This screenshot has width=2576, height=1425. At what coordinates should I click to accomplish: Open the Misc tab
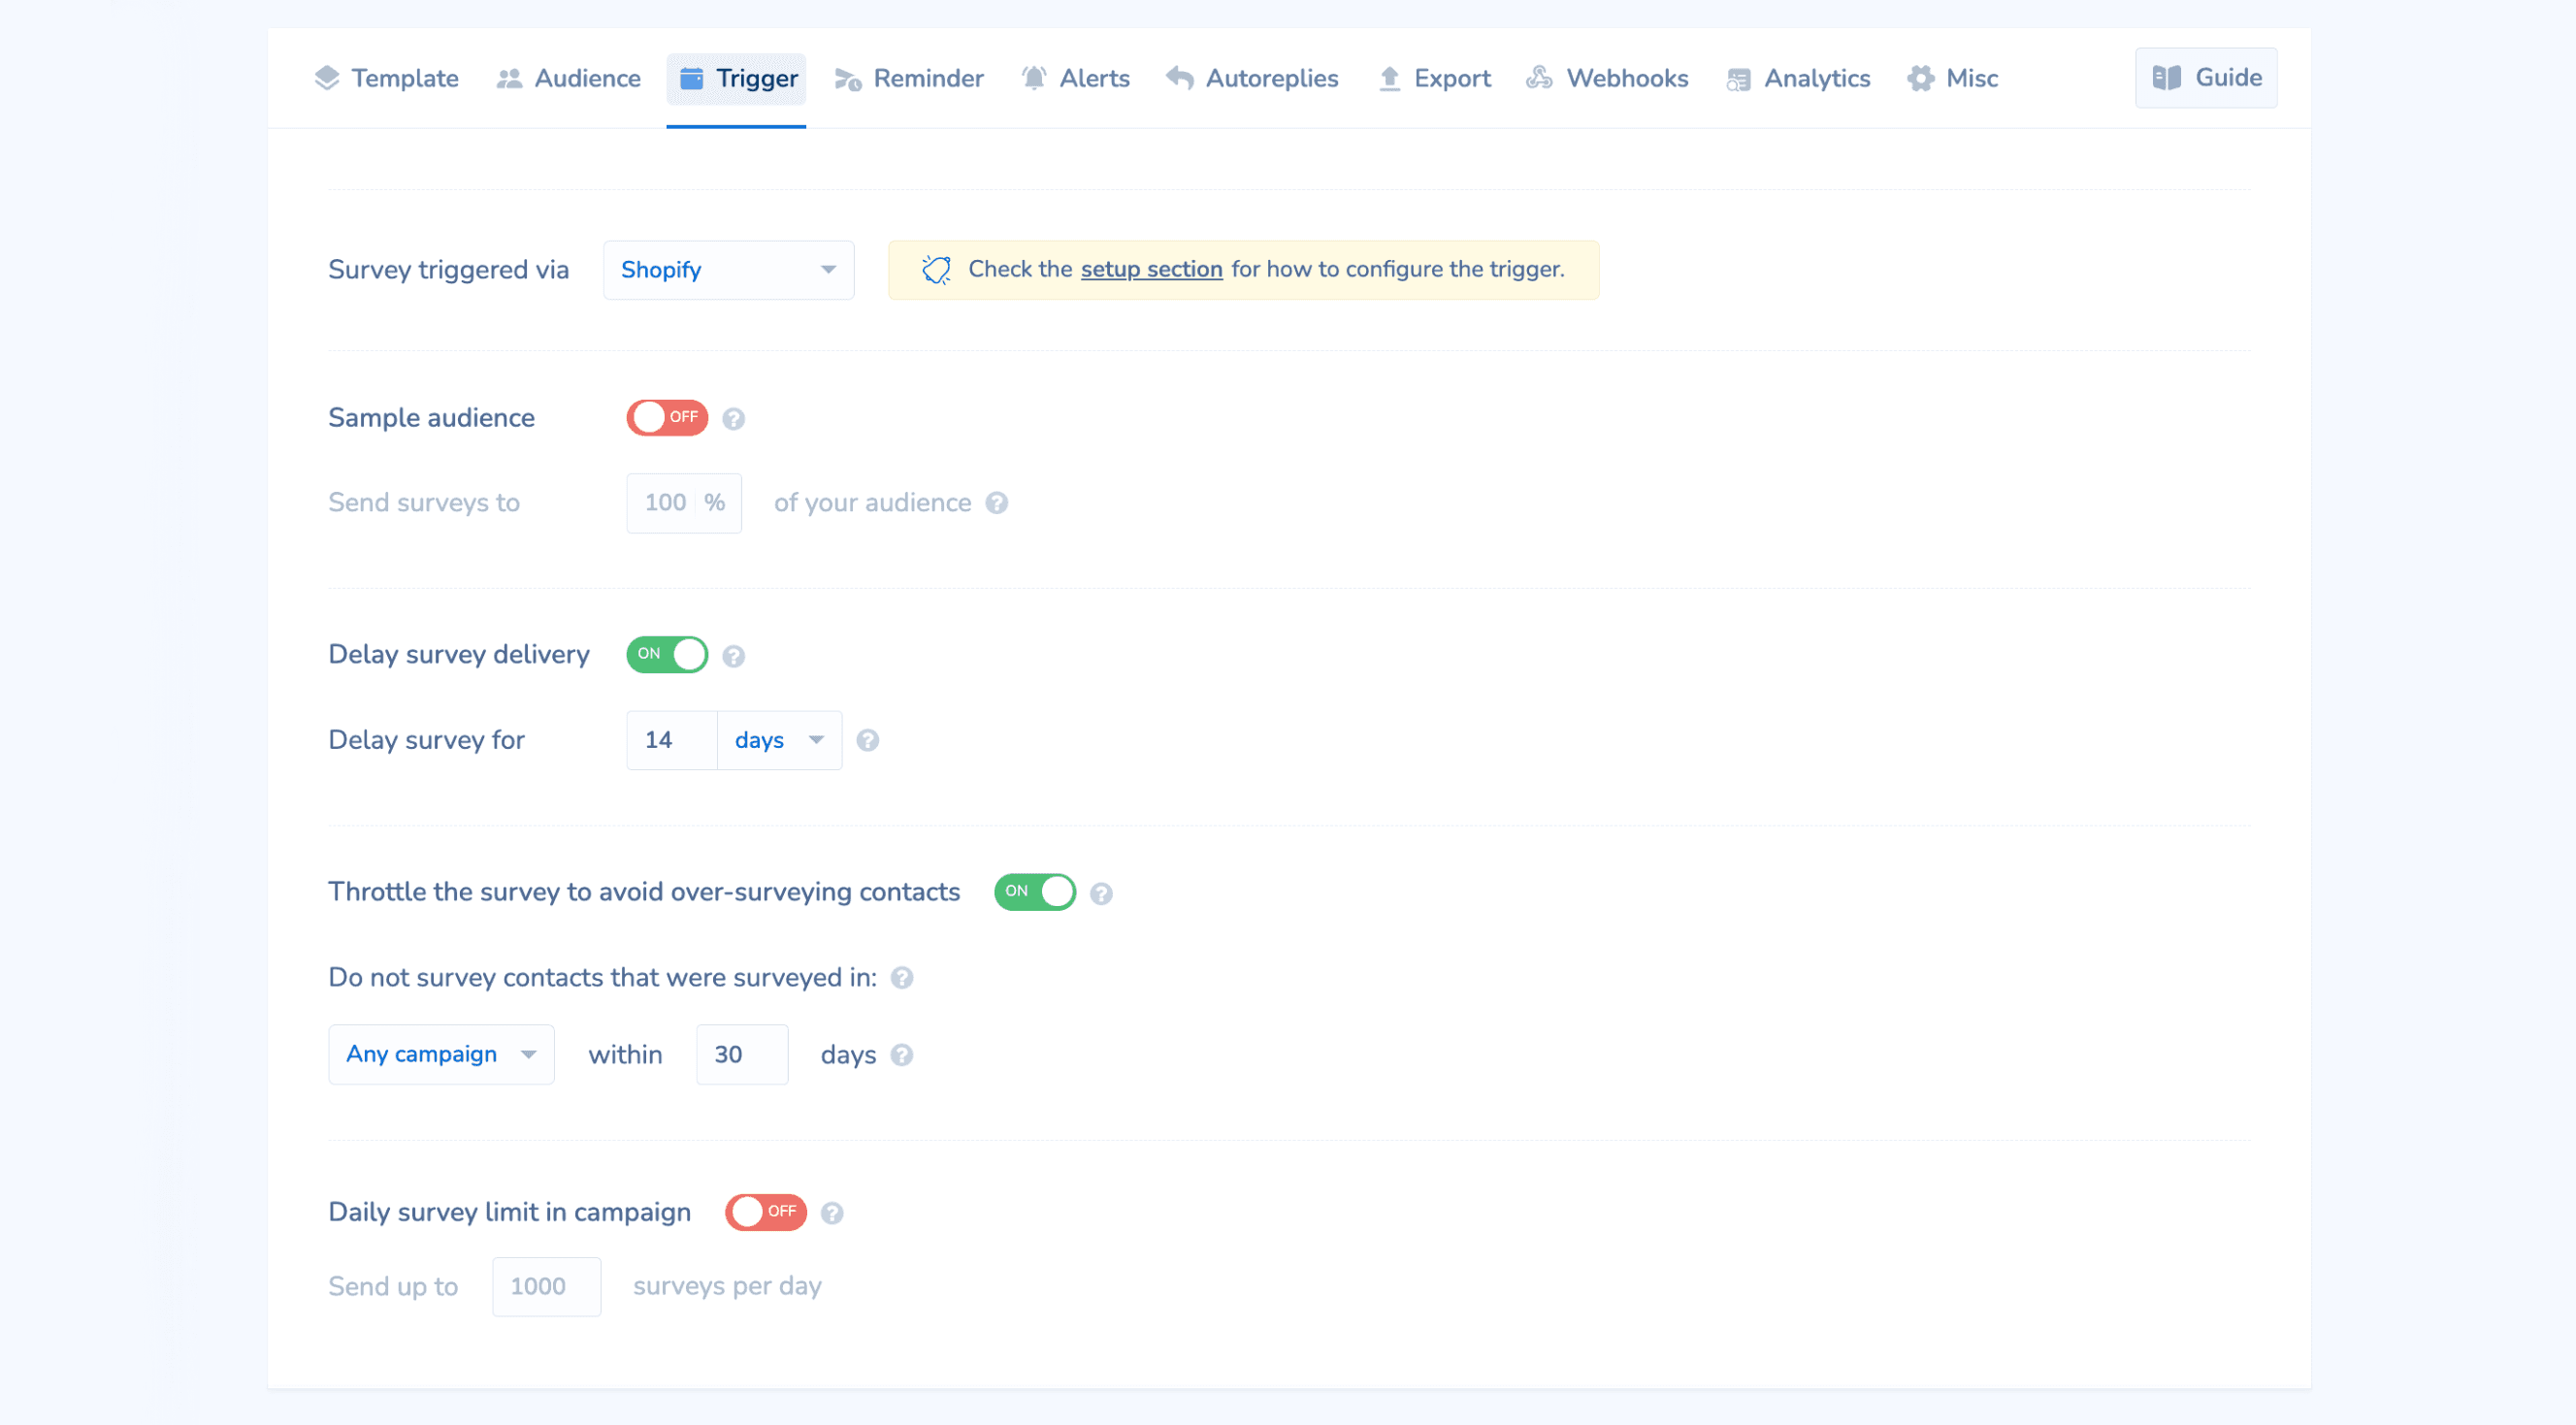[x=1952, y=78]
